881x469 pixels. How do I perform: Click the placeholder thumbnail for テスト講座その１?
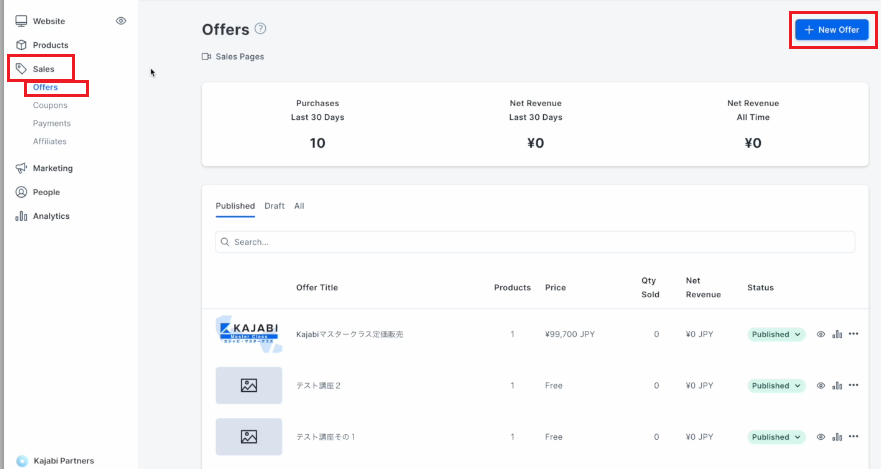pyautogui.click(x=249, y=437)
